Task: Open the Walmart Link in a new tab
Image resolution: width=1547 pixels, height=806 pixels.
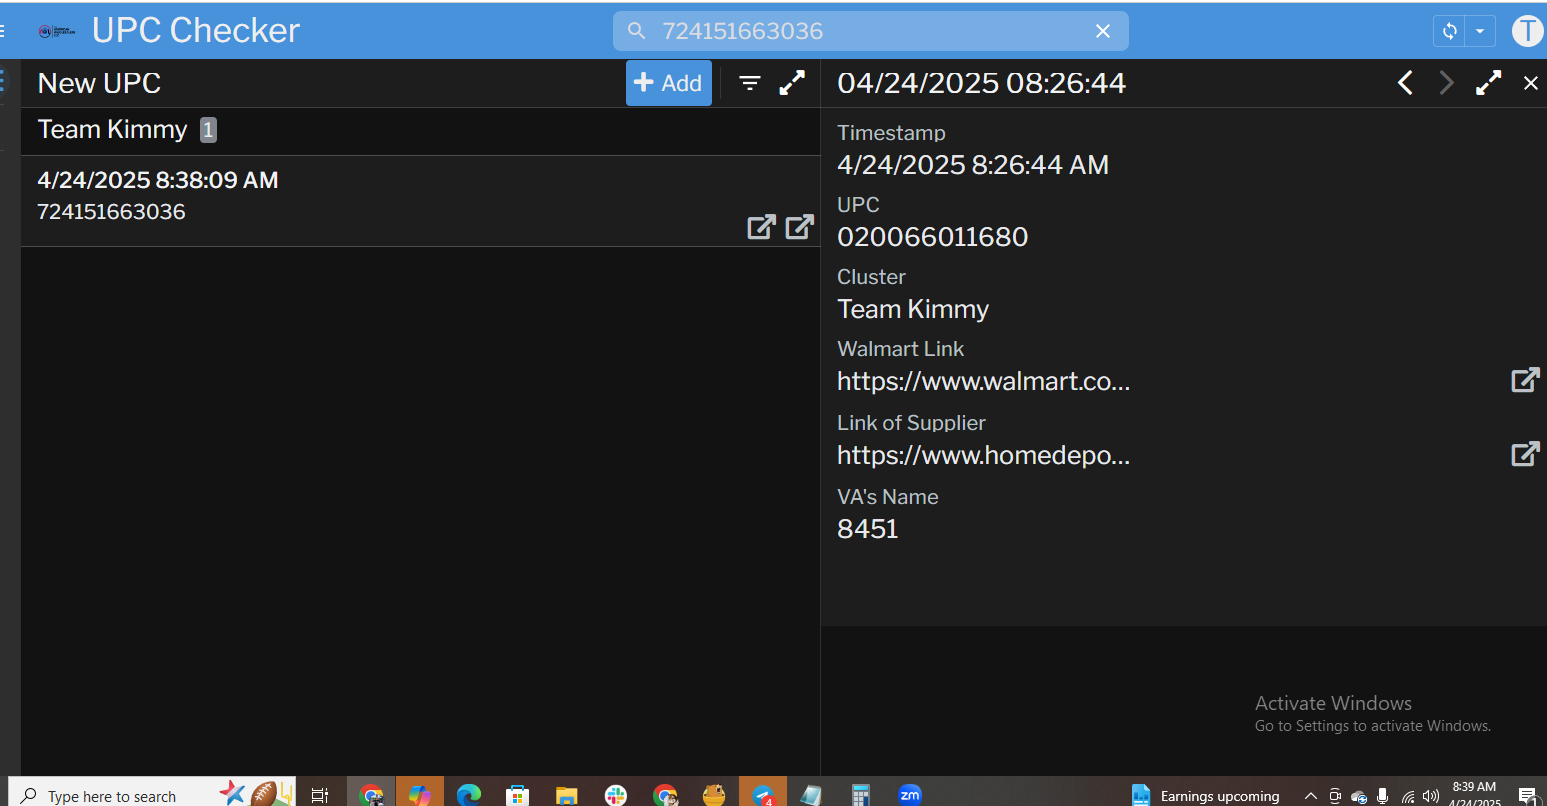Action: pyautogui.click(x=1524, y=380)
